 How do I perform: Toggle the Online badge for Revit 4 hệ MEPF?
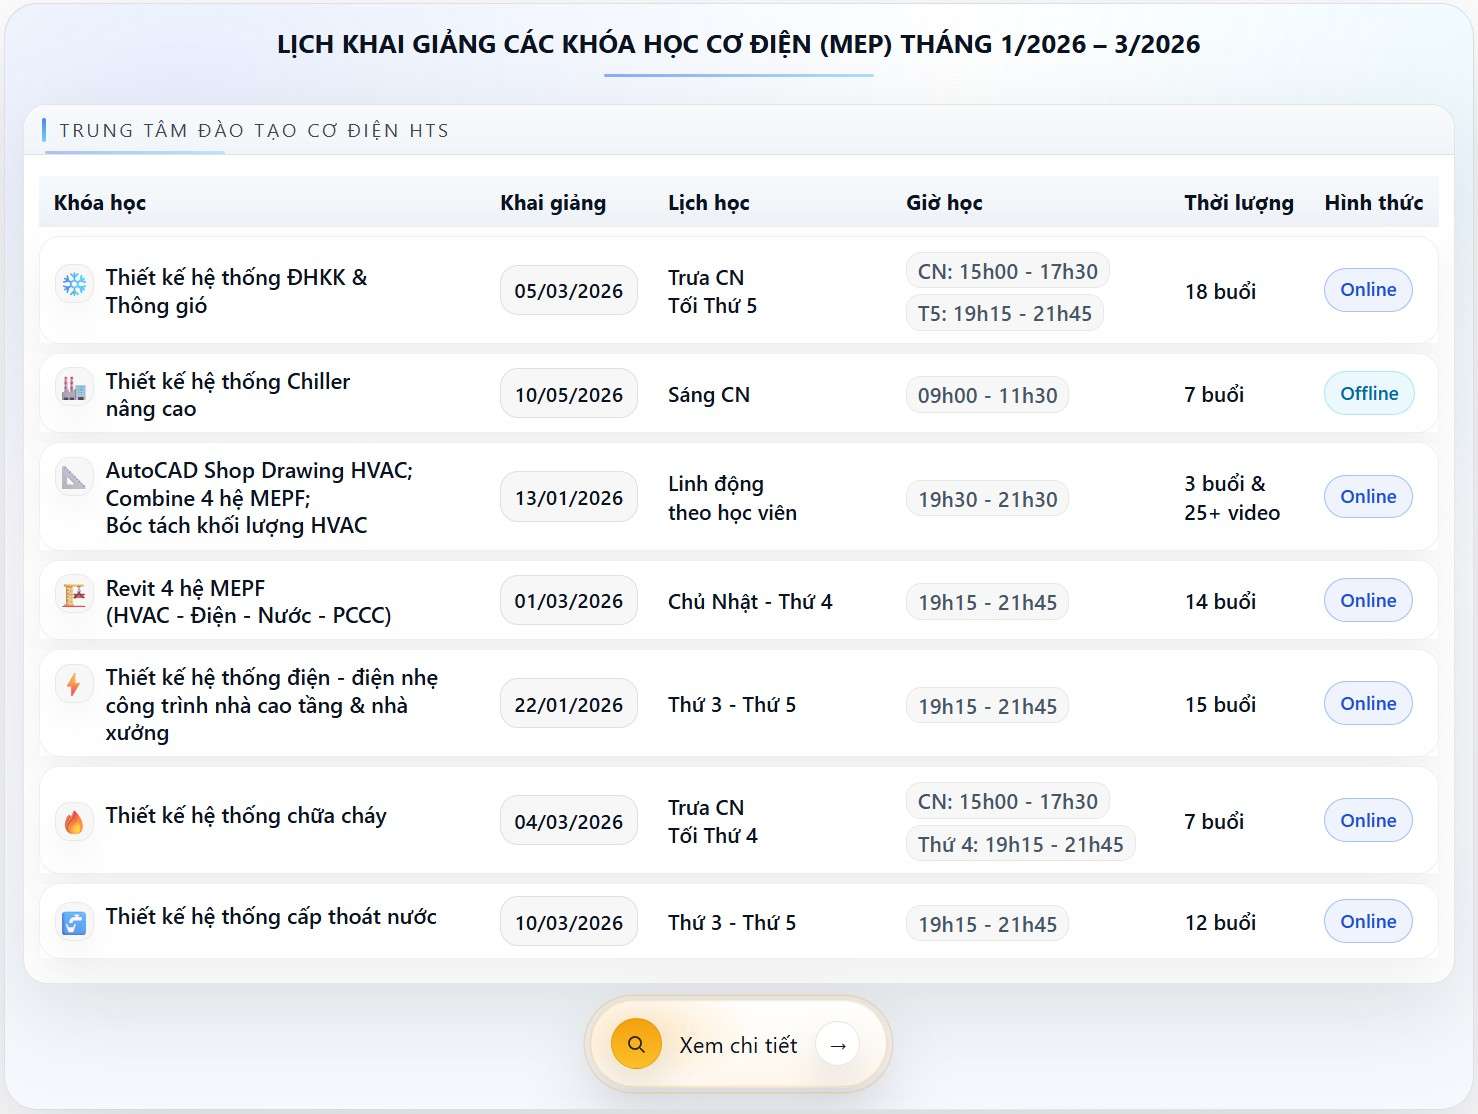(1367, 600)
